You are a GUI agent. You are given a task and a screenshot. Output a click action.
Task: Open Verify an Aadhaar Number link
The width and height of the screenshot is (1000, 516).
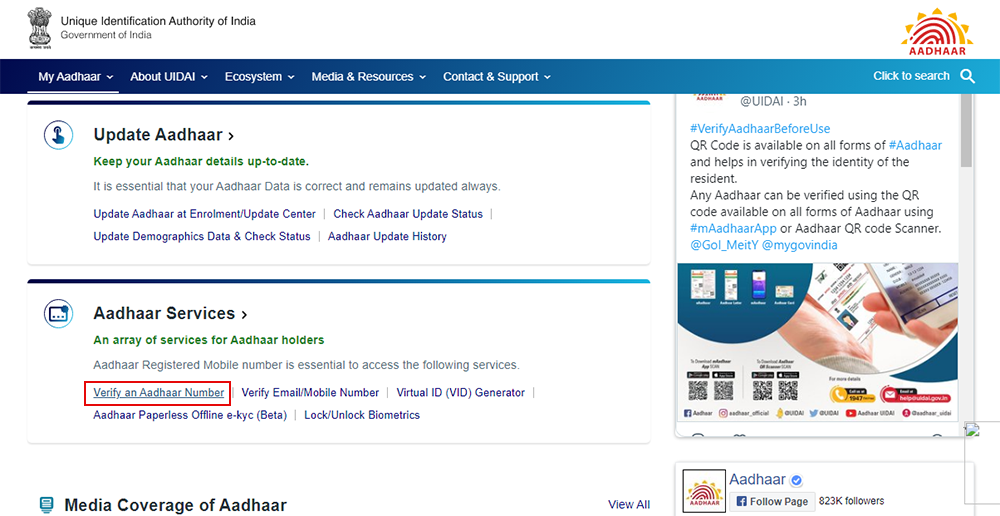tap(158, 393)
